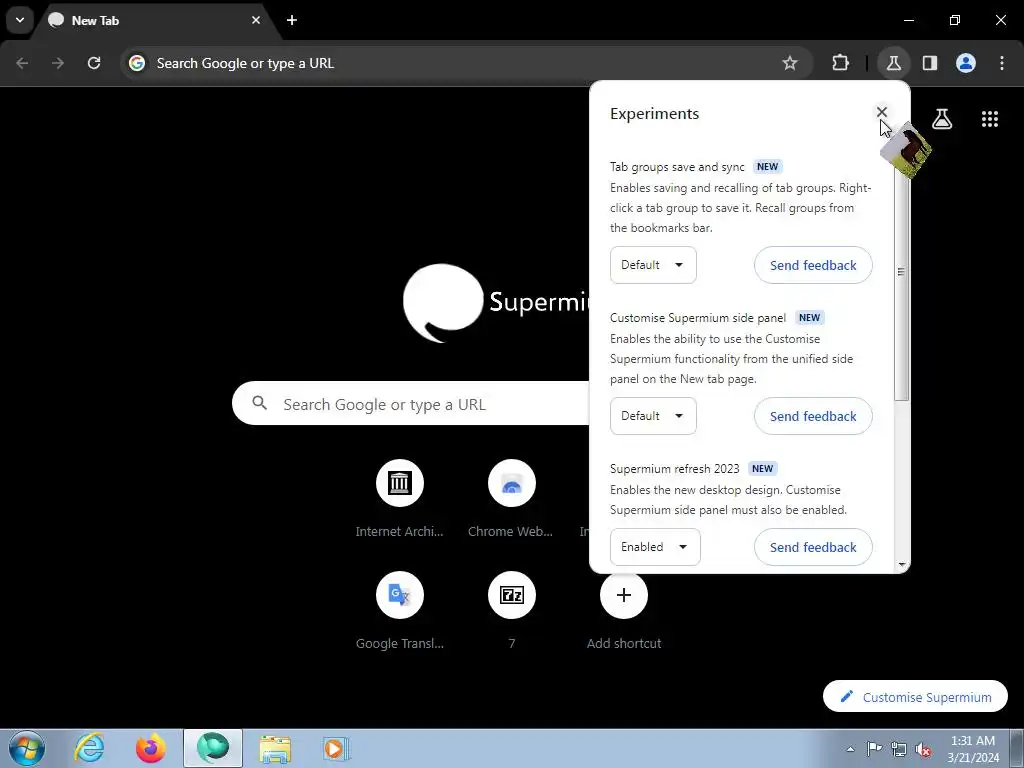Screen dimensions: 1024x768
Task: Open Windows Explorer from taskbar
Action: 275,749
